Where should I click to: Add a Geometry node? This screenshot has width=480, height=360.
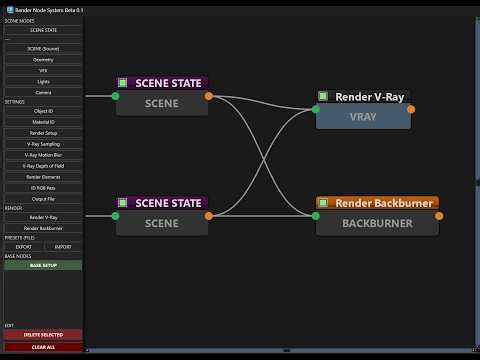(x=43, y=60)
